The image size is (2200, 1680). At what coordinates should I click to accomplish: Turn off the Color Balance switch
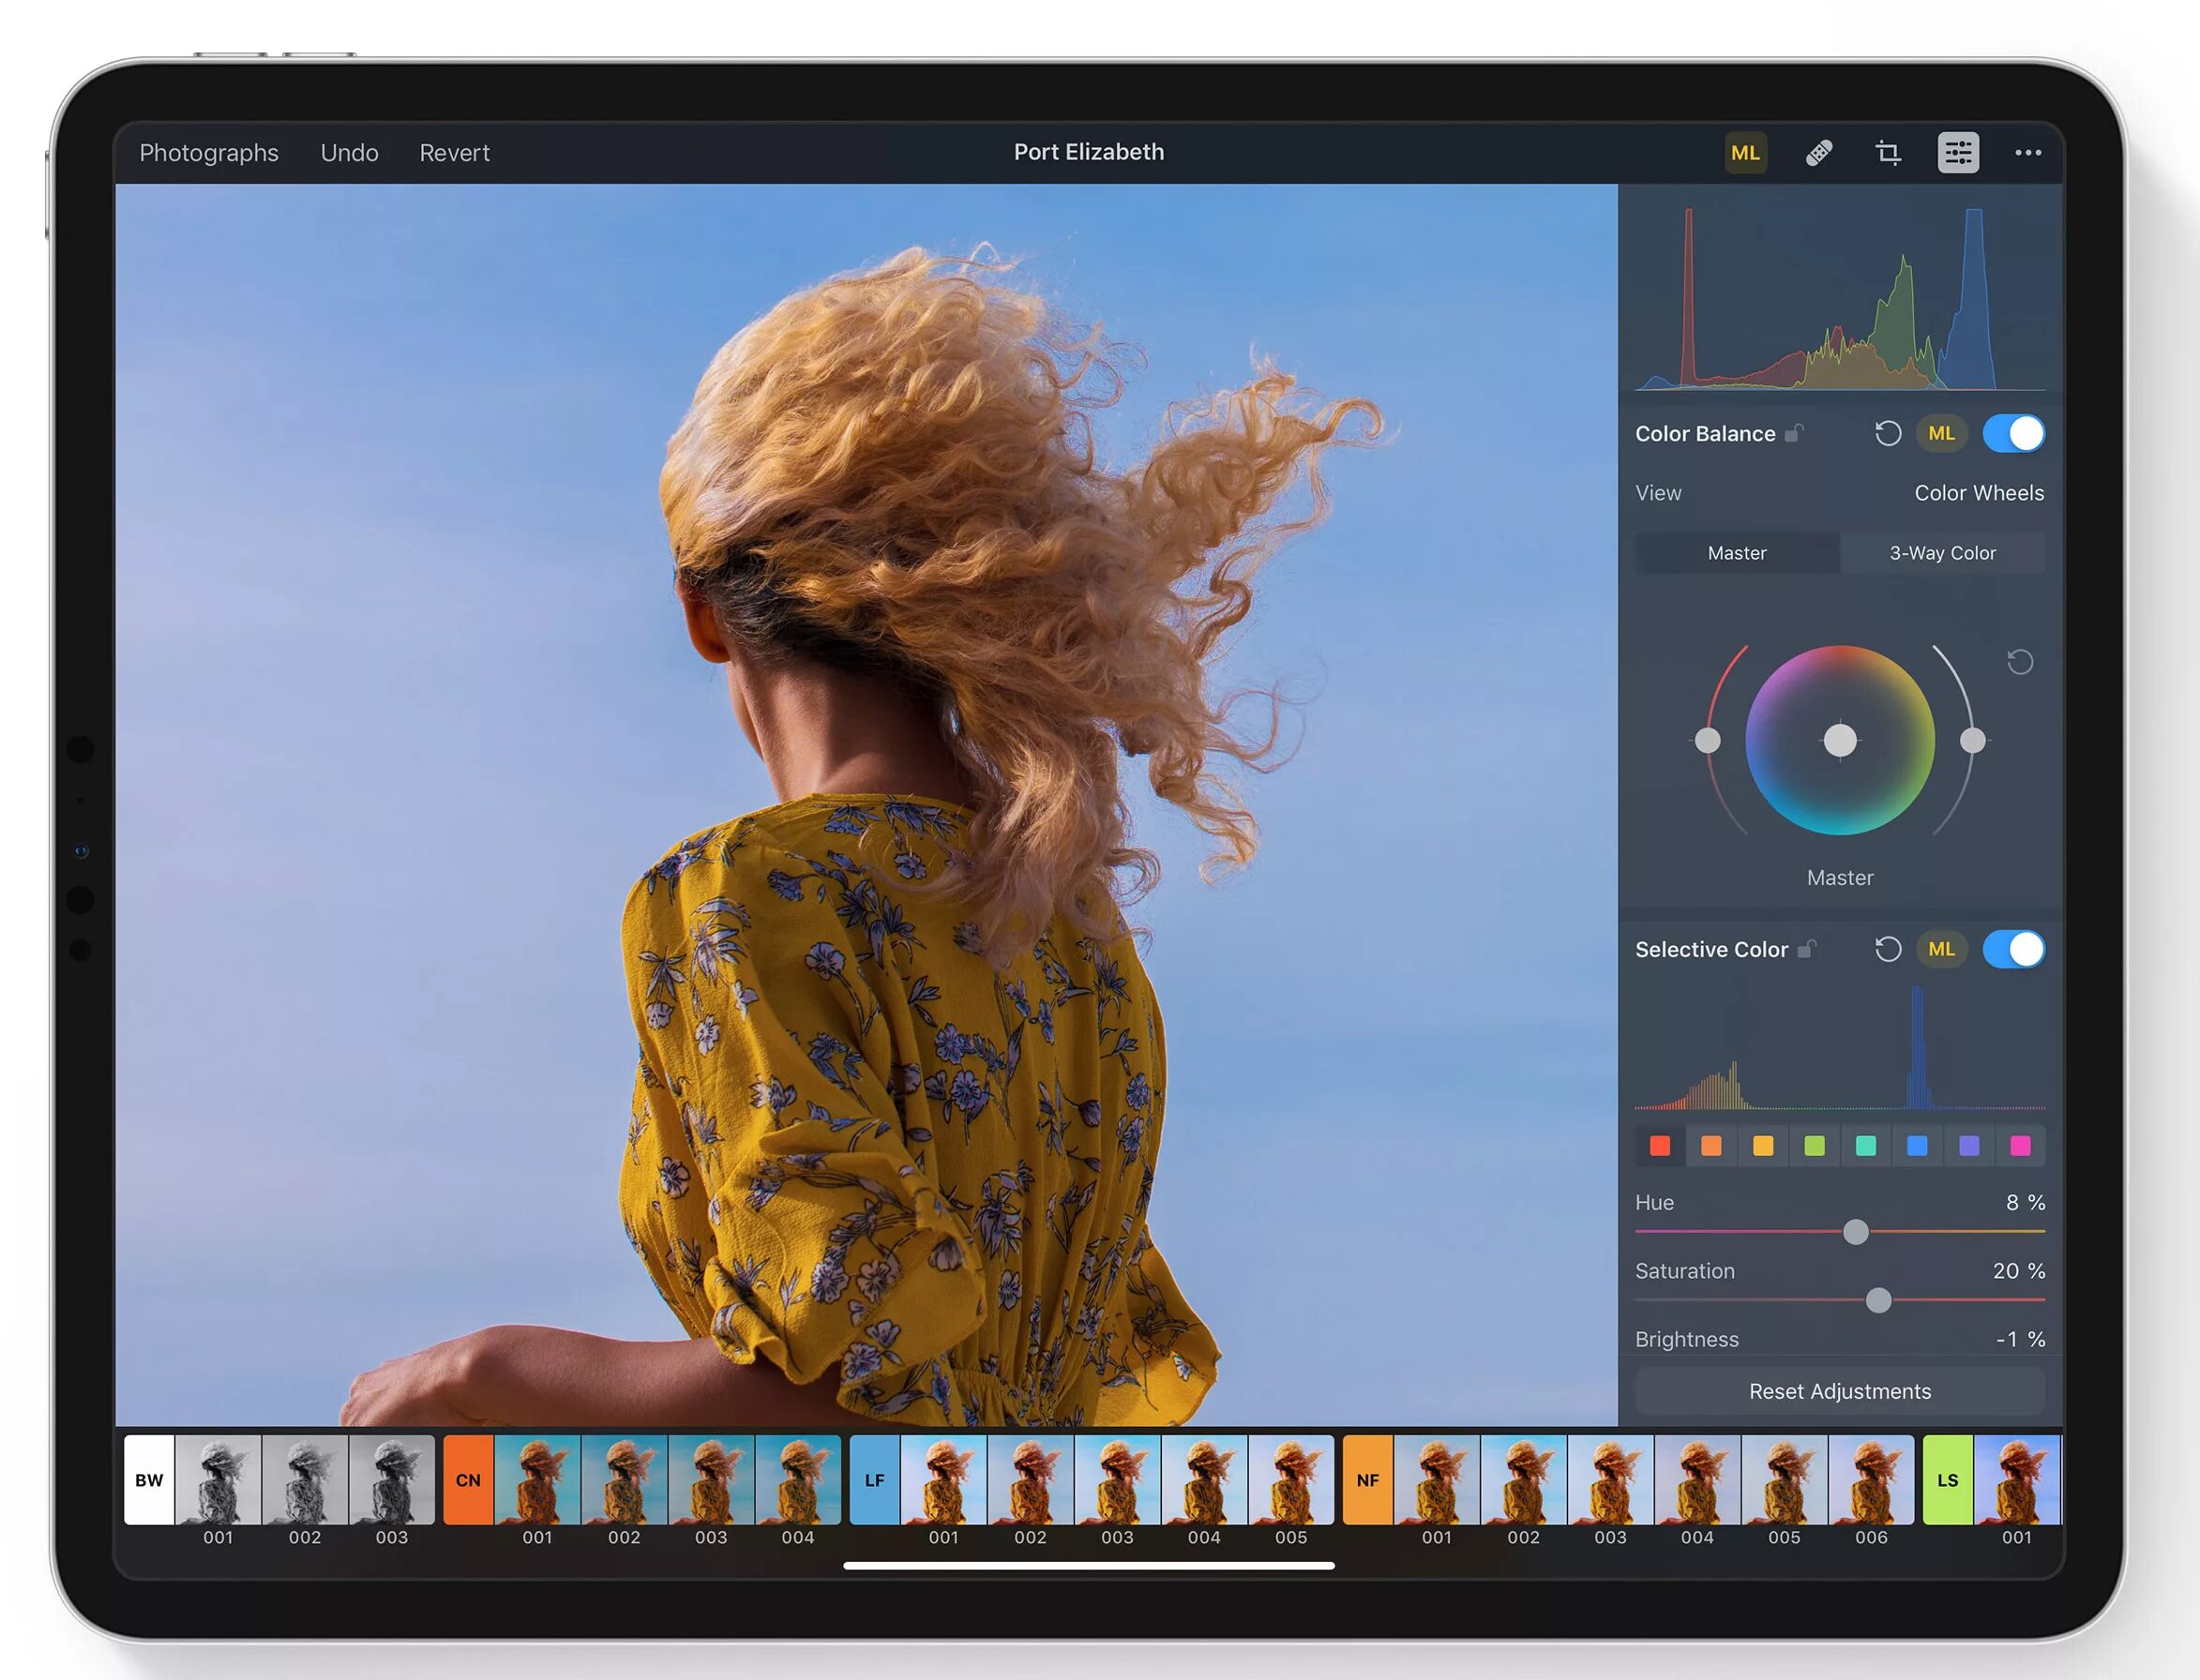point(2013,434)
